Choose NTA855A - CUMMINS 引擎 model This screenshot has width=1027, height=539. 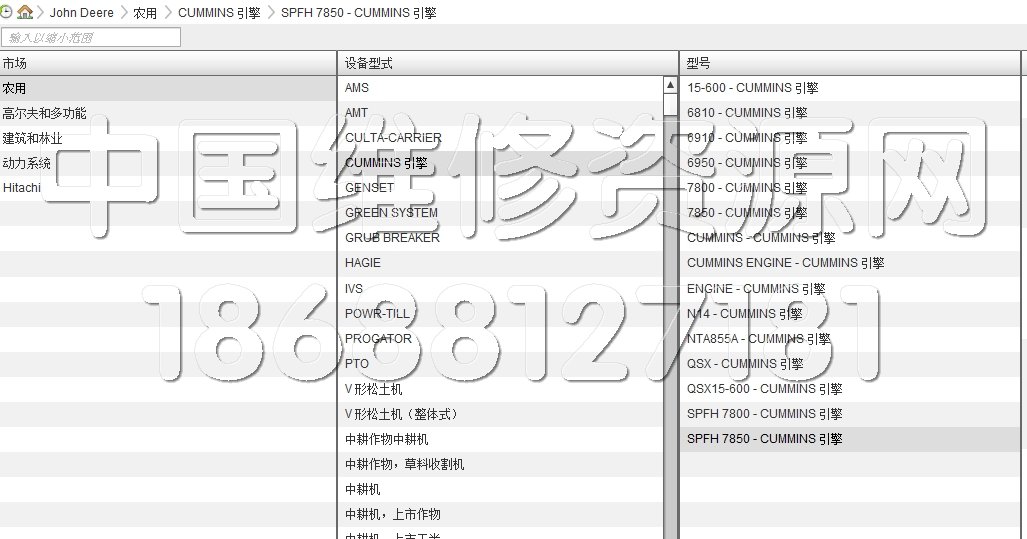click(x=758, y=339)
